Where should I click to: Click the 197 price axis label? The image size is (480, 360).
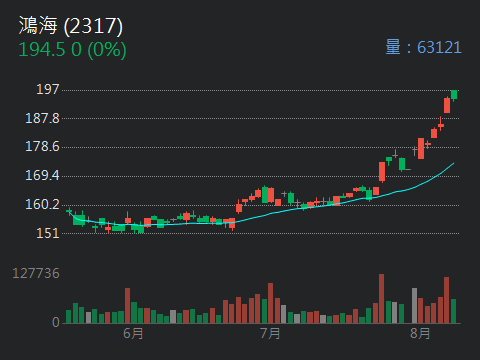coord(48,89)
